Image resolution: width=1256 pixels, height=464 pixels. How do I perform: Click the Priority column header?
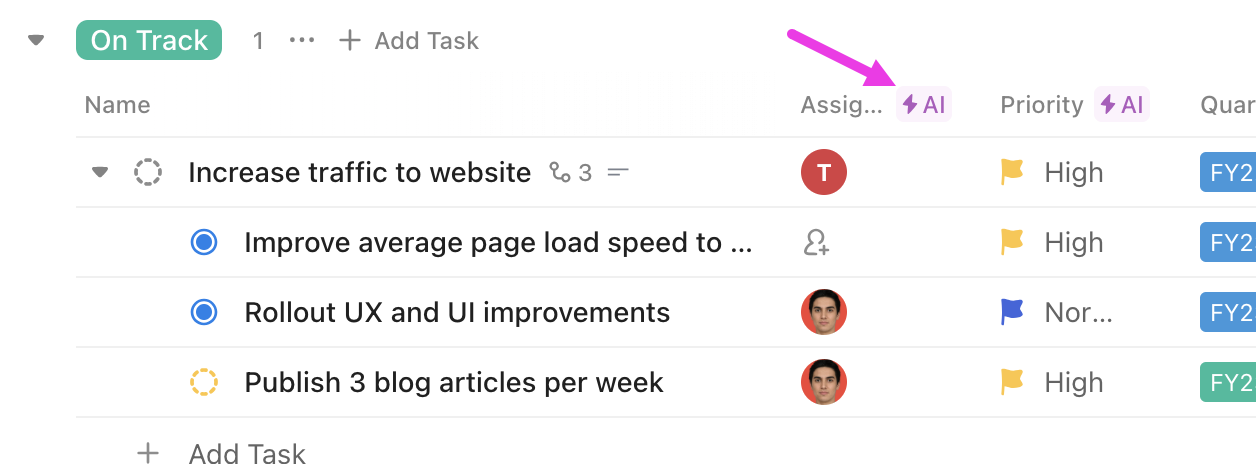[x=1042, y=105]
